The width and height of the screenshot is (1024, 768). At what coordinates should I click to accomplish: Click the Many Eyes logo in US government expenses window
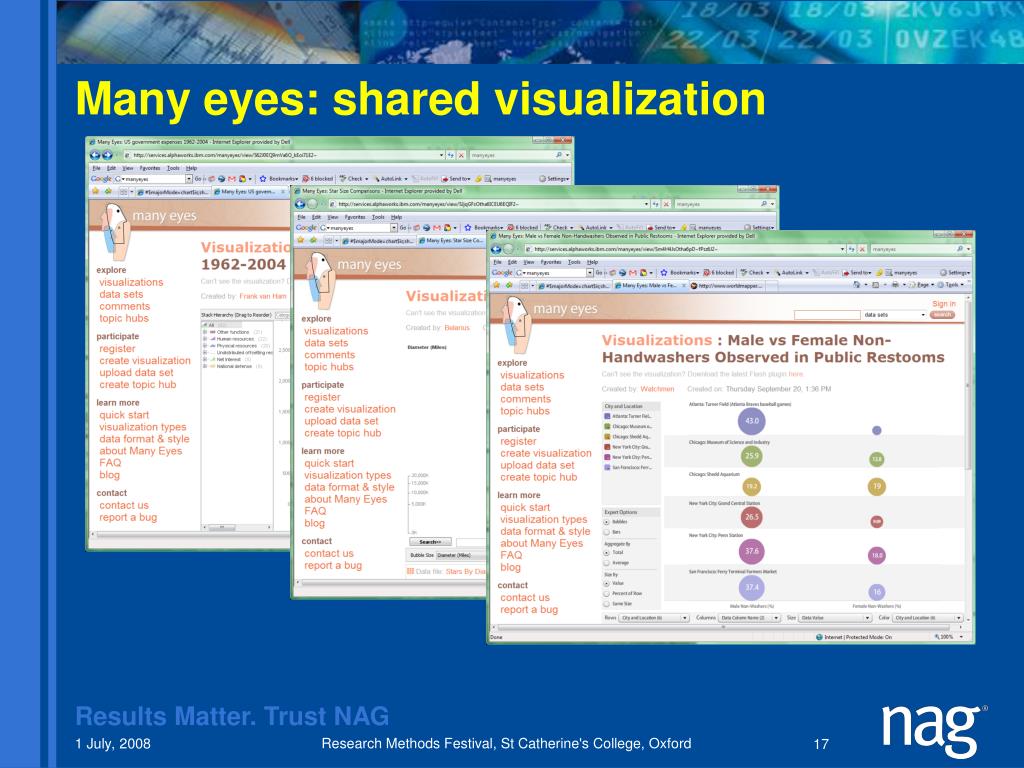pos(116,232)
